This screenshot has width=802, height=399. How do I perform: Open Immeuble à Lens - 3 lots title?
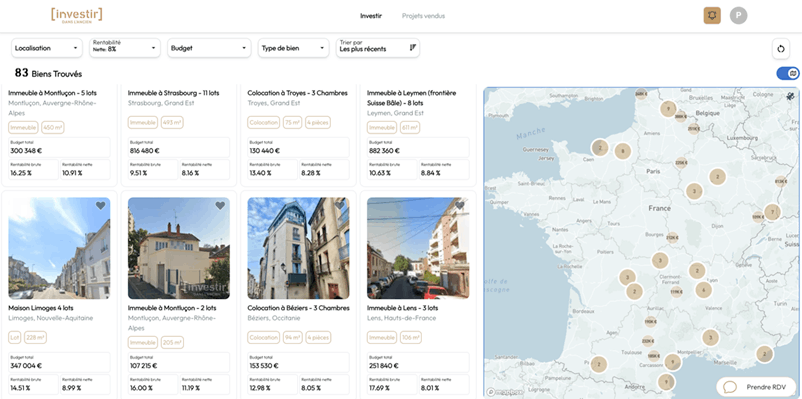coord(403,308)
